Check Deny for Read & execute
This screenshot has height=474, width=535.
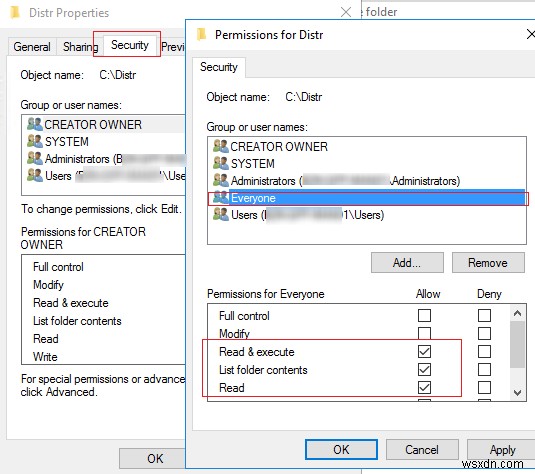coord(484,351)
